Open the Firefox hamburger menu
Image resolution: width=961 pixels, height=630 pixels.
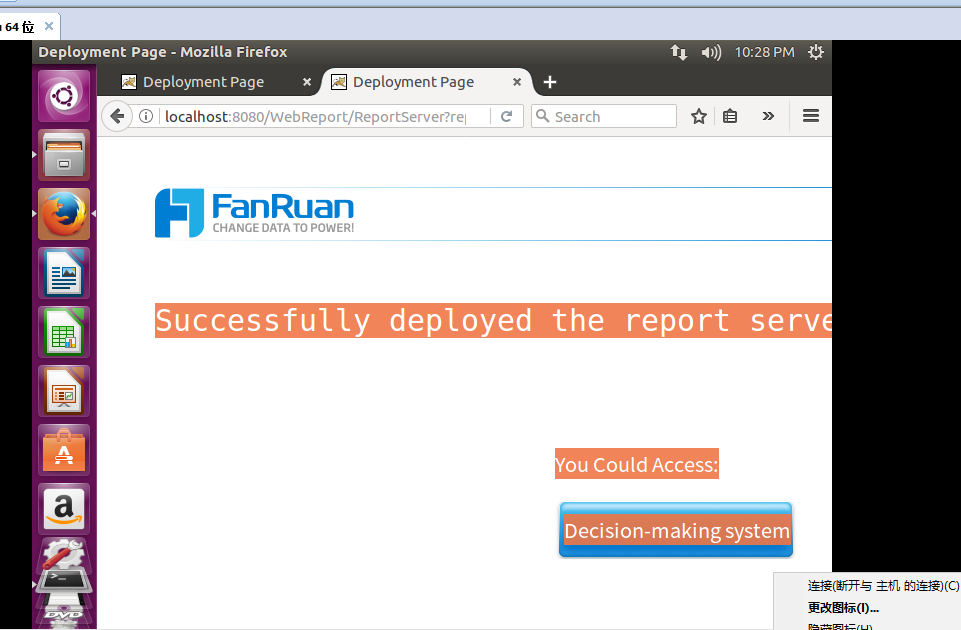tap(811, 116)
